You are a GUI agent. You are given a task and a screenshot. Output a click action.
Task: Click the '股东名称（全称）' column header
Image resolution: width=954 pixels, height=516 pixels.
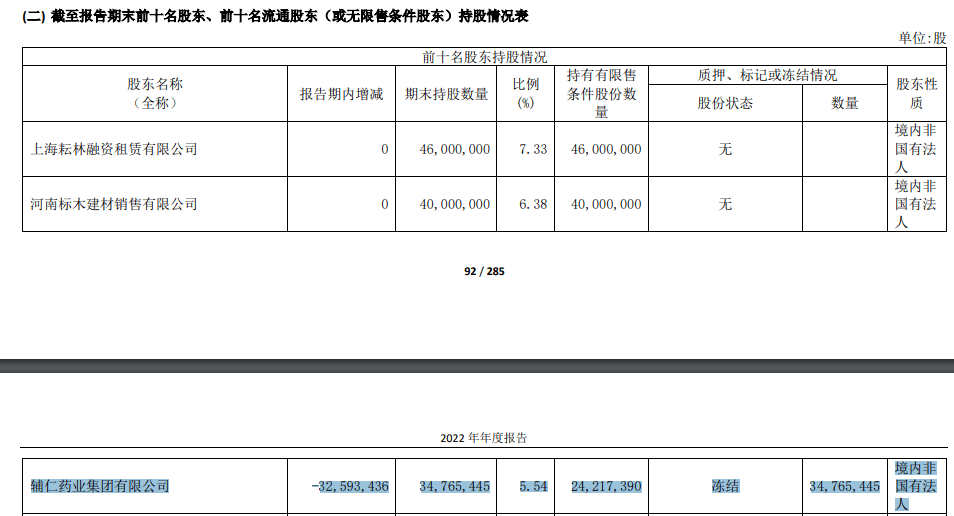155,94
